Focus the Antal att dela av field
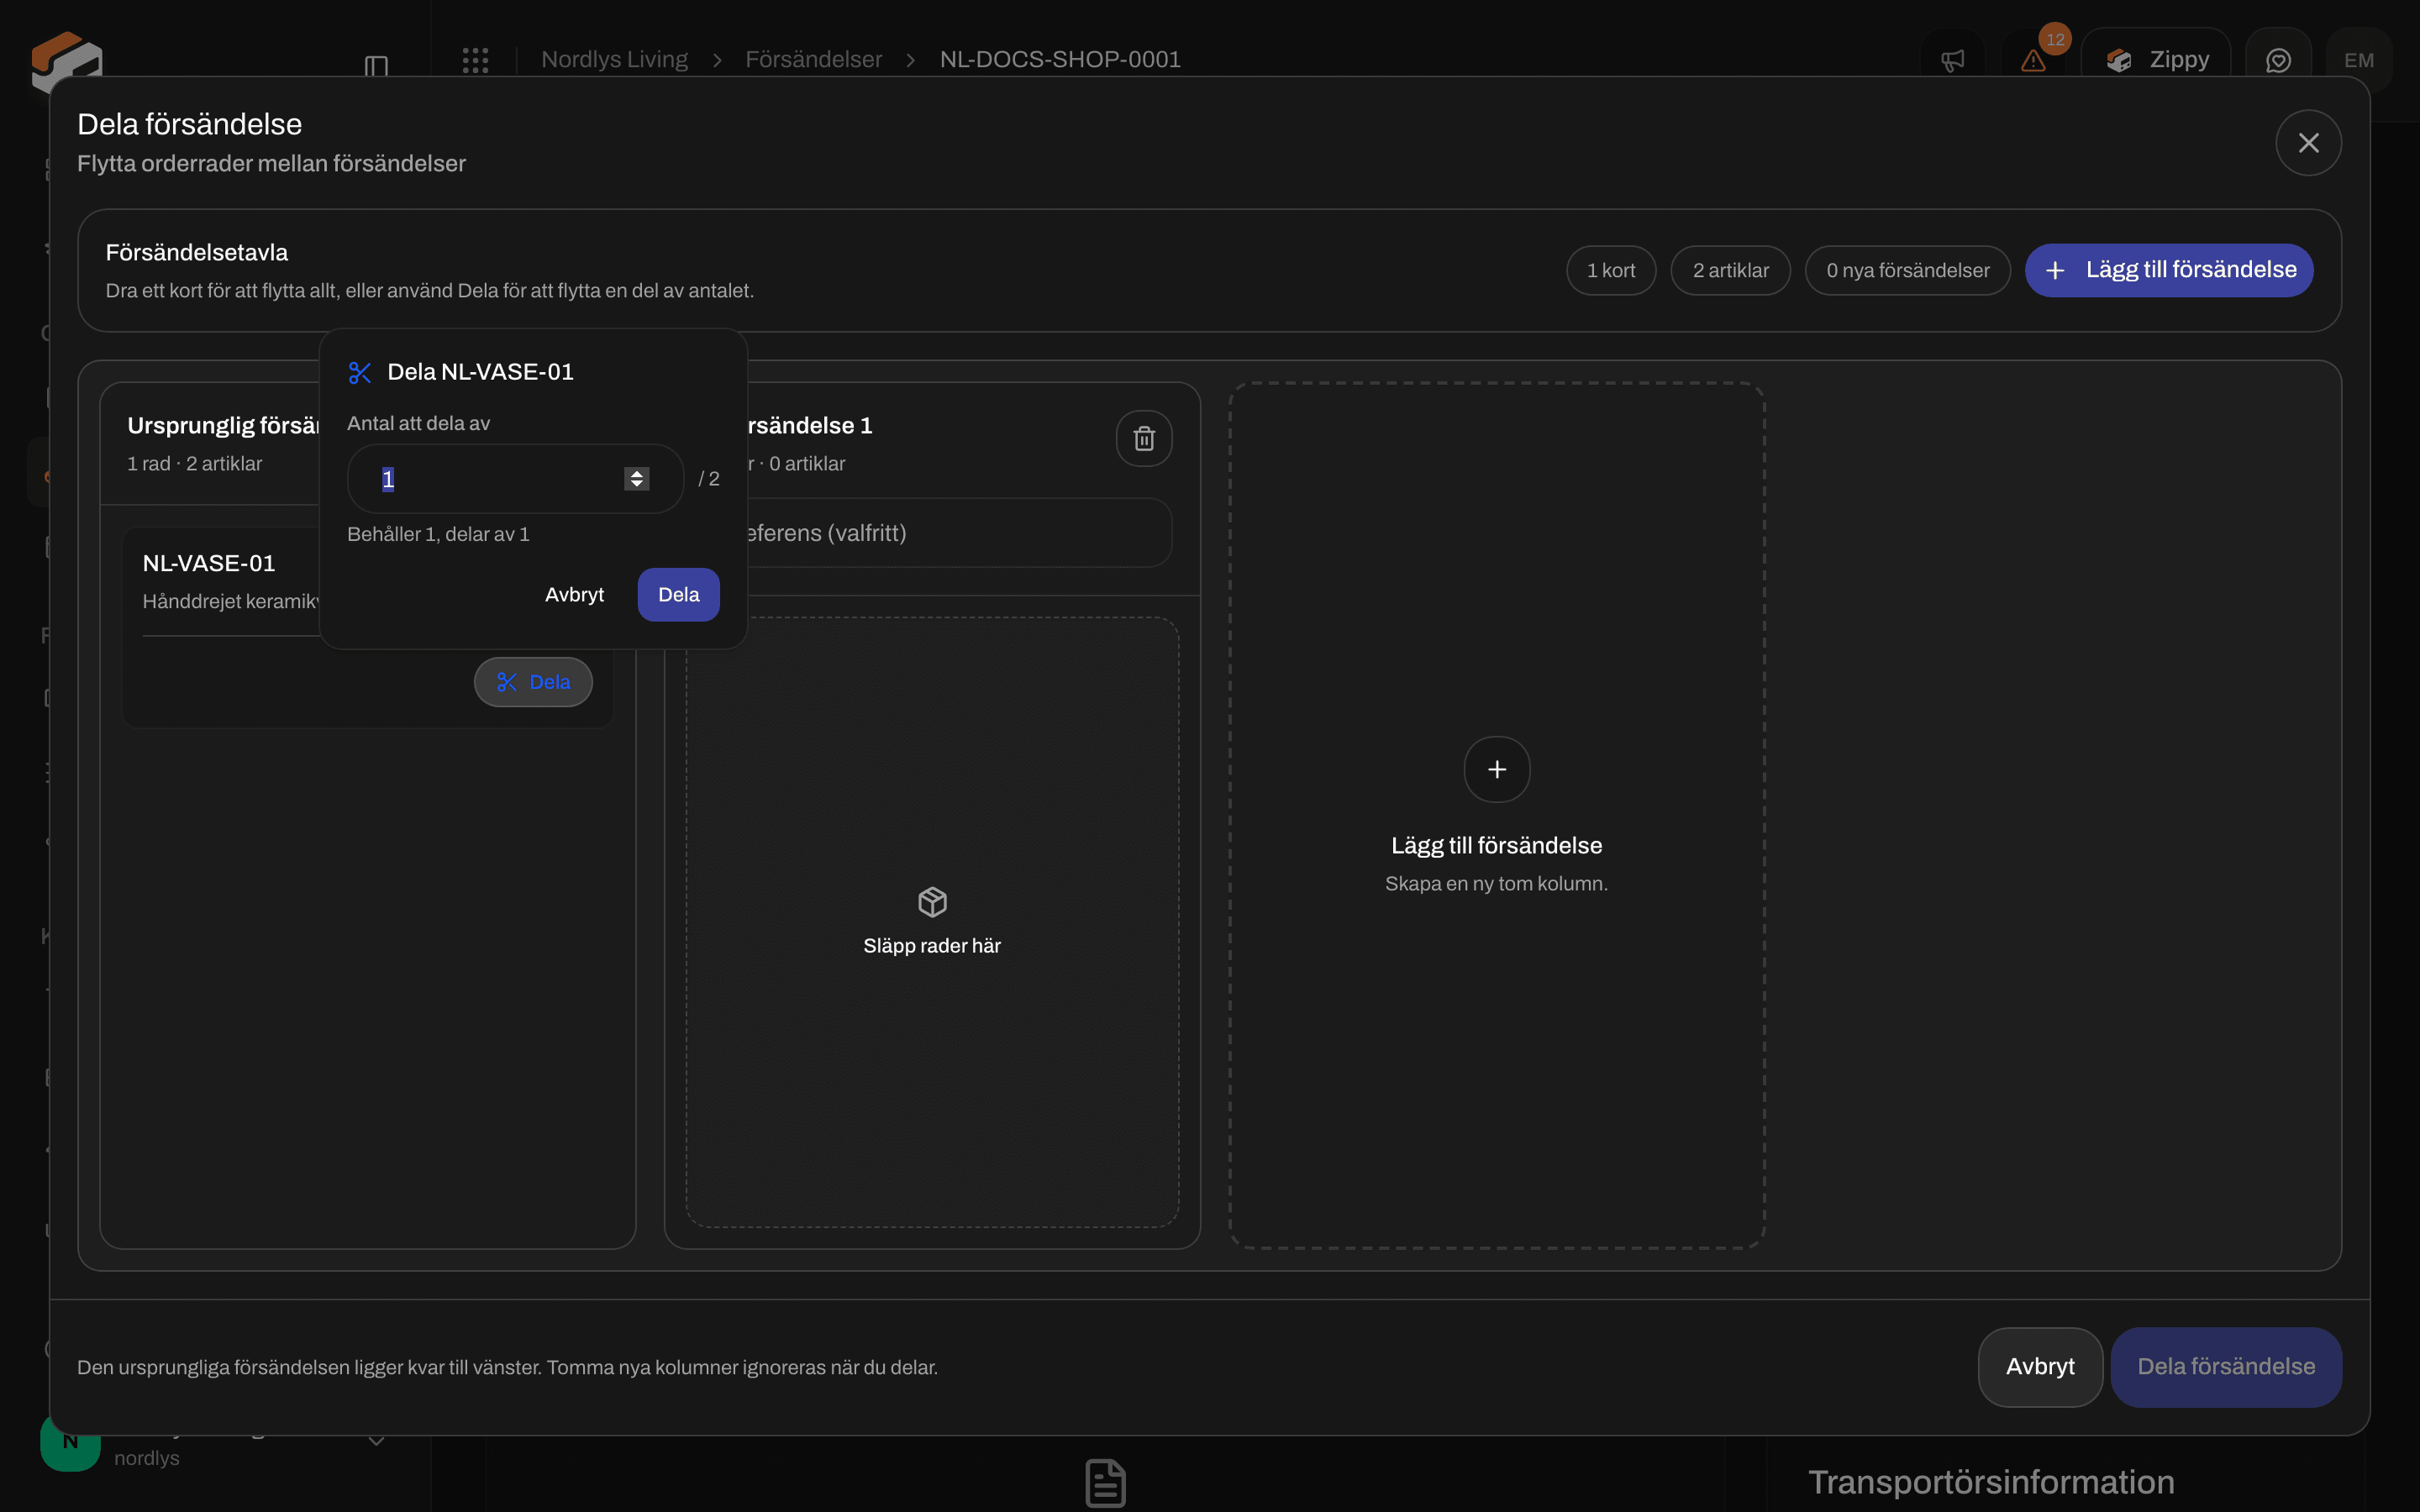2420x1512 pixels. point(515,479)
